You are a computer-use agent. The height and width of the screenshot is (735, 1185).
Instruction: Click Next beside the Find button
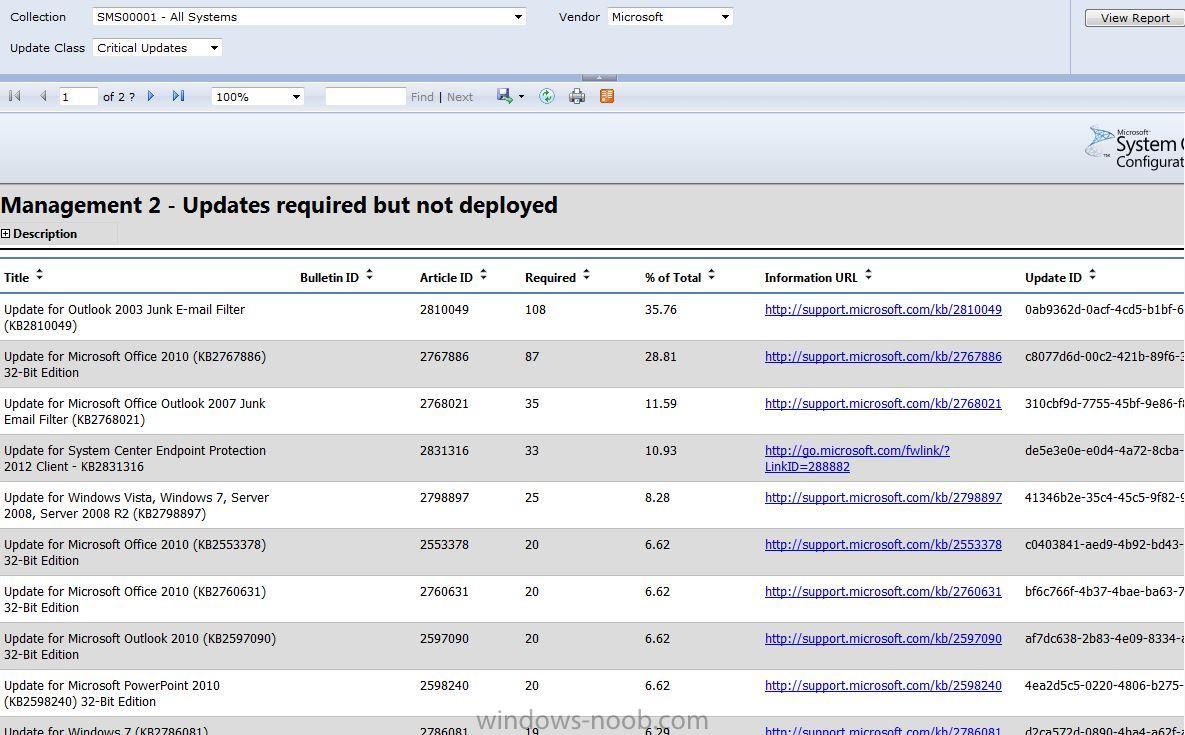click(x=459, y=97)
